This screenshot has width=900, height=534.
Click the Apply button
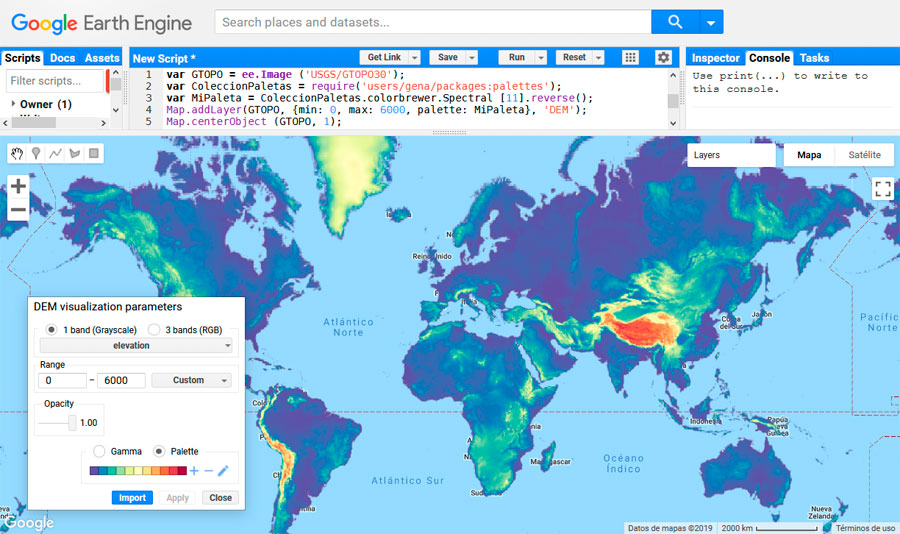point(177,498)
